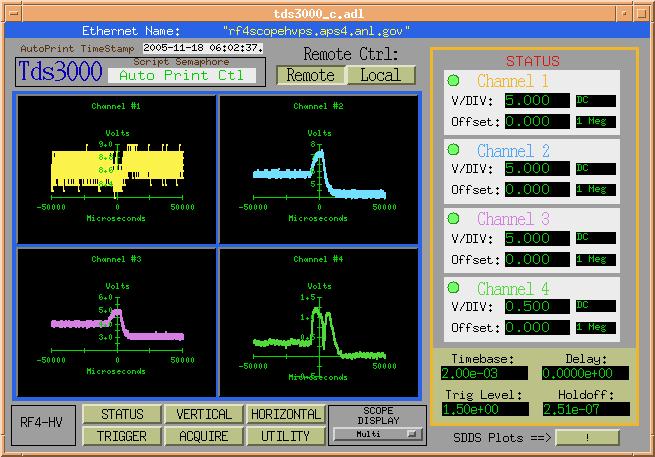This screenshot has height=457, width=655.
Task: Open the VERTICAL settings button
Action: click(x=203, y=414)
